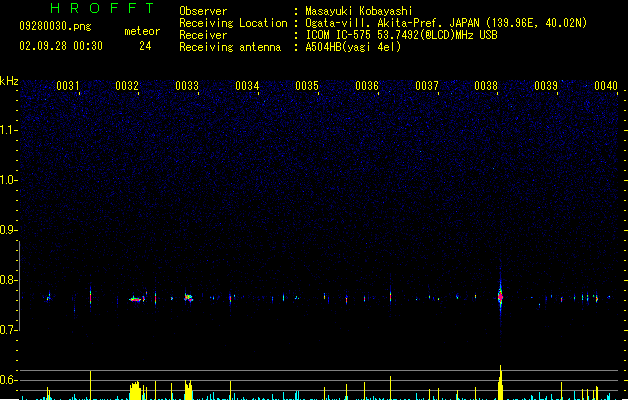Select the filename 09280030.png
629x400 pixels.
tap(55, 26)
